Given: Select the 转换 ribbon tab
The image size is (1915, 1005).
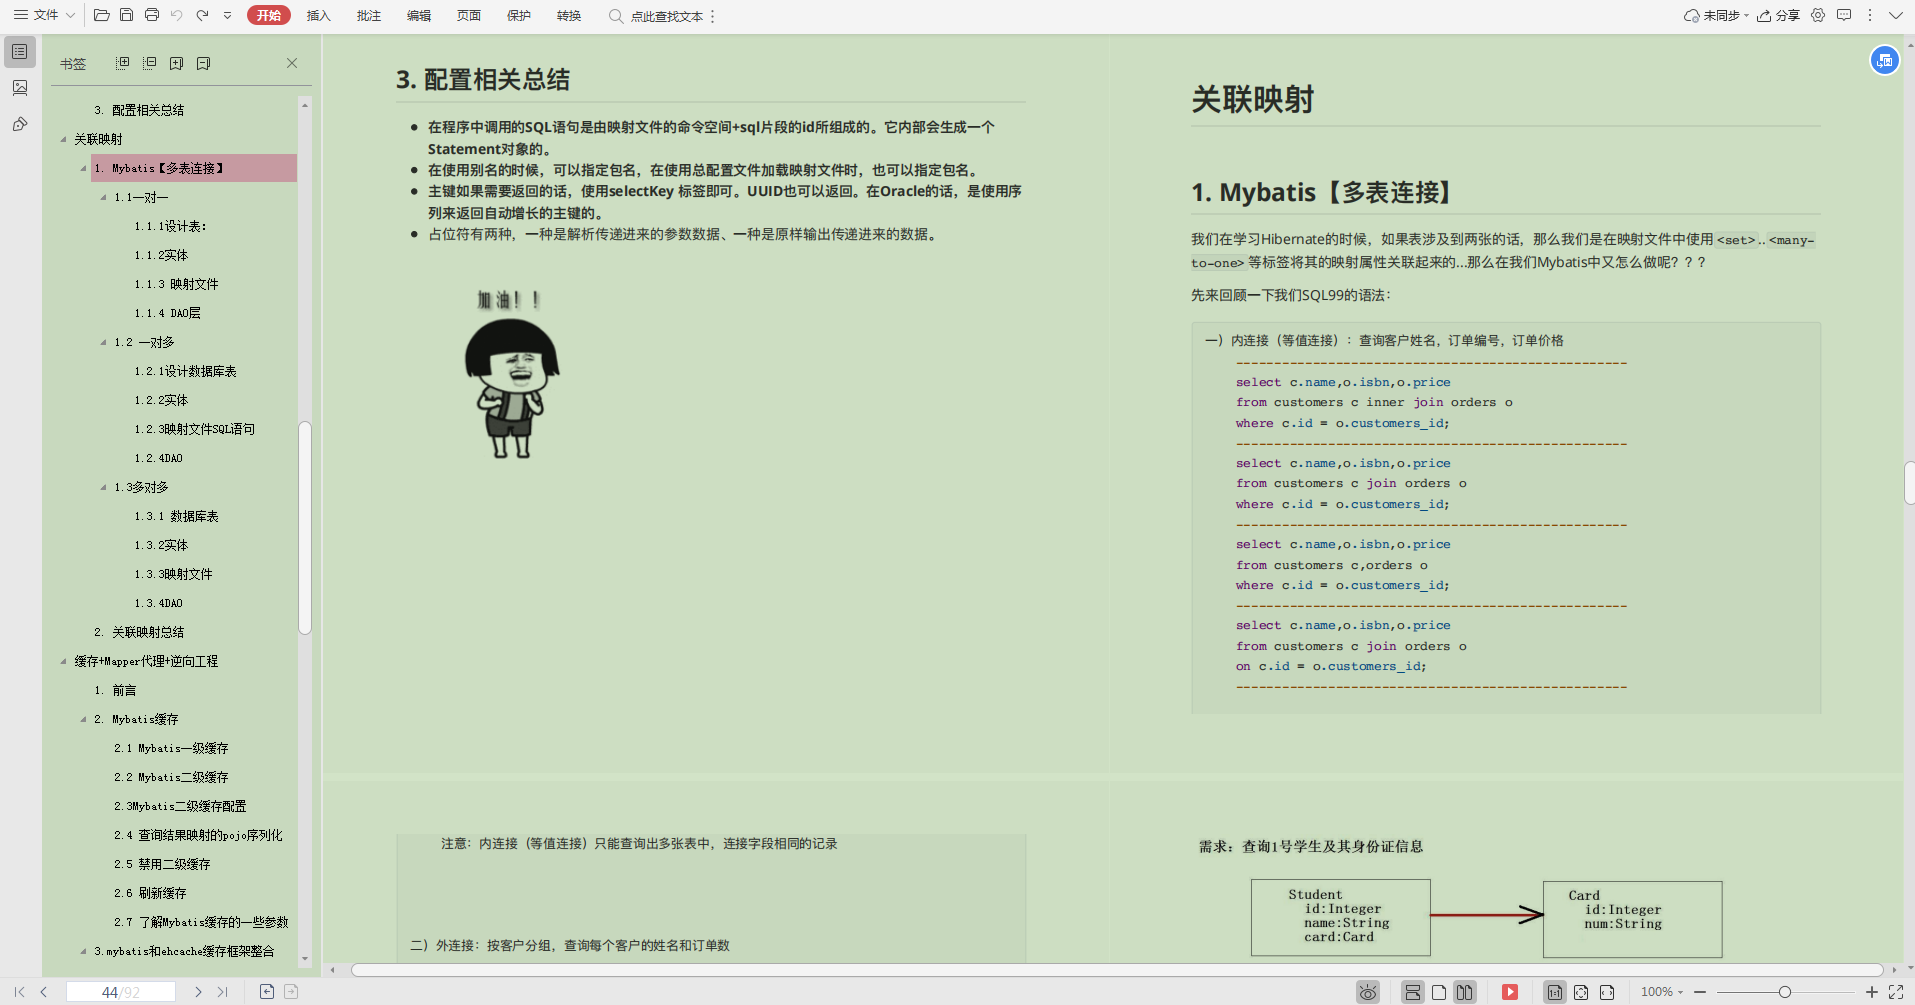Looking at the screenshot, I should [569, 15].
